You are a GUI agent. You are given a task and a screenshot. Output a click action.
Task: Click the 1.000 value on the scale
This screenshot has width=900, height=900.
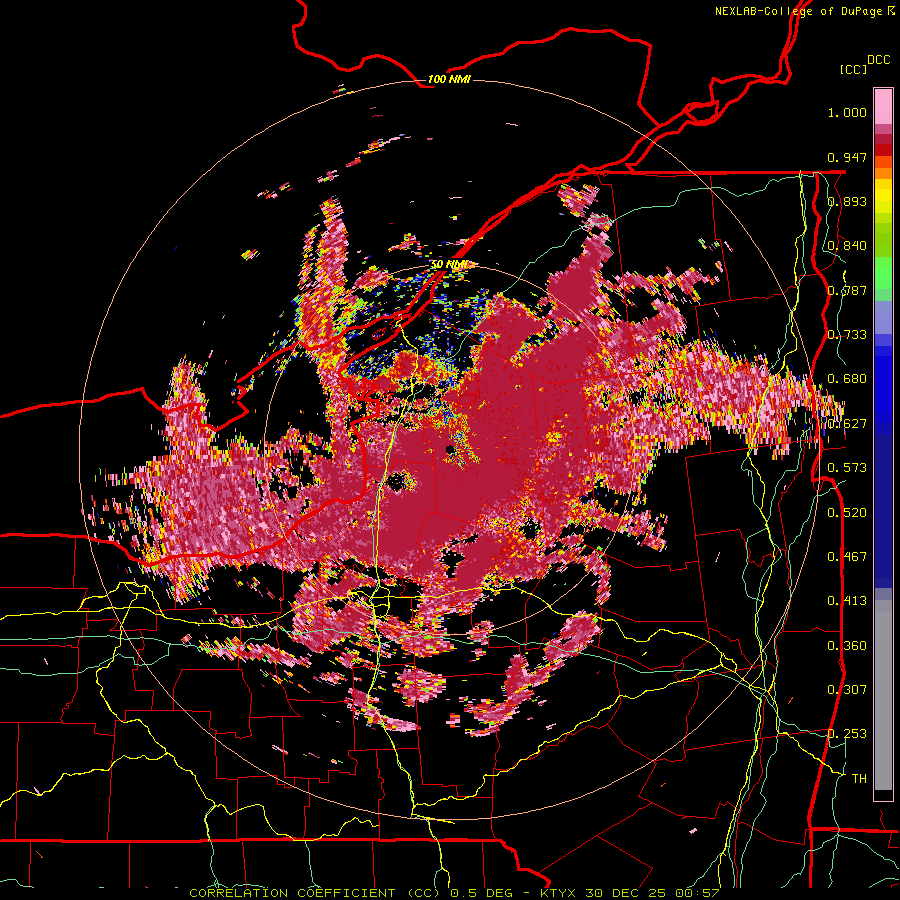click(847, 113)
